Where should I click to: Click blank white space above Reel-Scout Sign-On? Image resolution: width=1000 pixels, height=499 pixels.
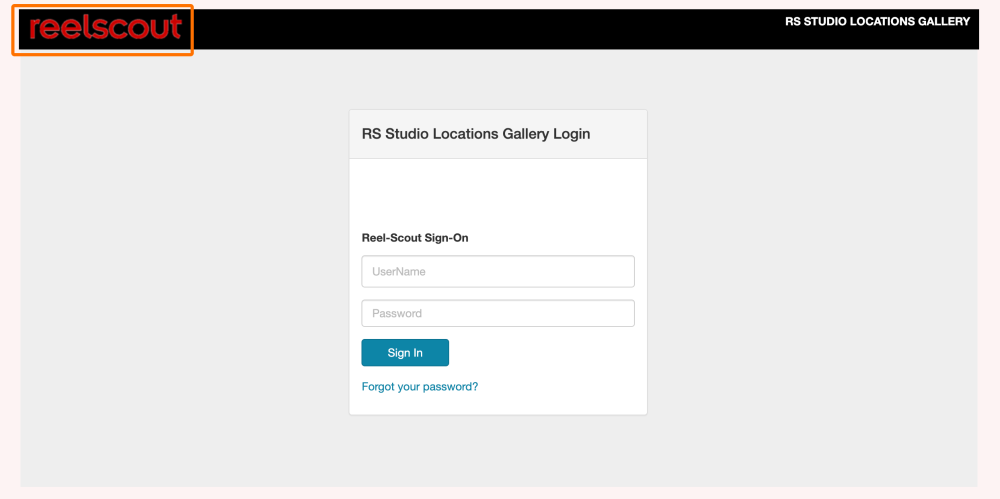[x=498, y=195]
